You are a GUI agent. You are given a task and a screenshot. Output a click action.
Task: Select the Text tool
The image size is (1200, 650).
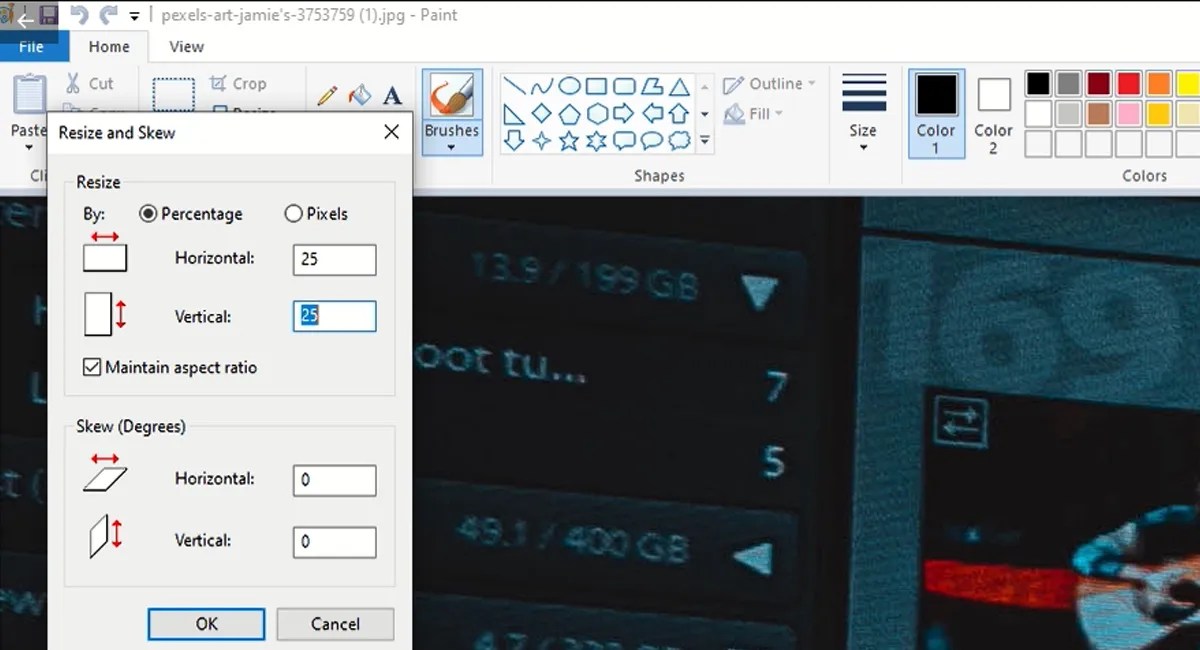coord(392,95)
